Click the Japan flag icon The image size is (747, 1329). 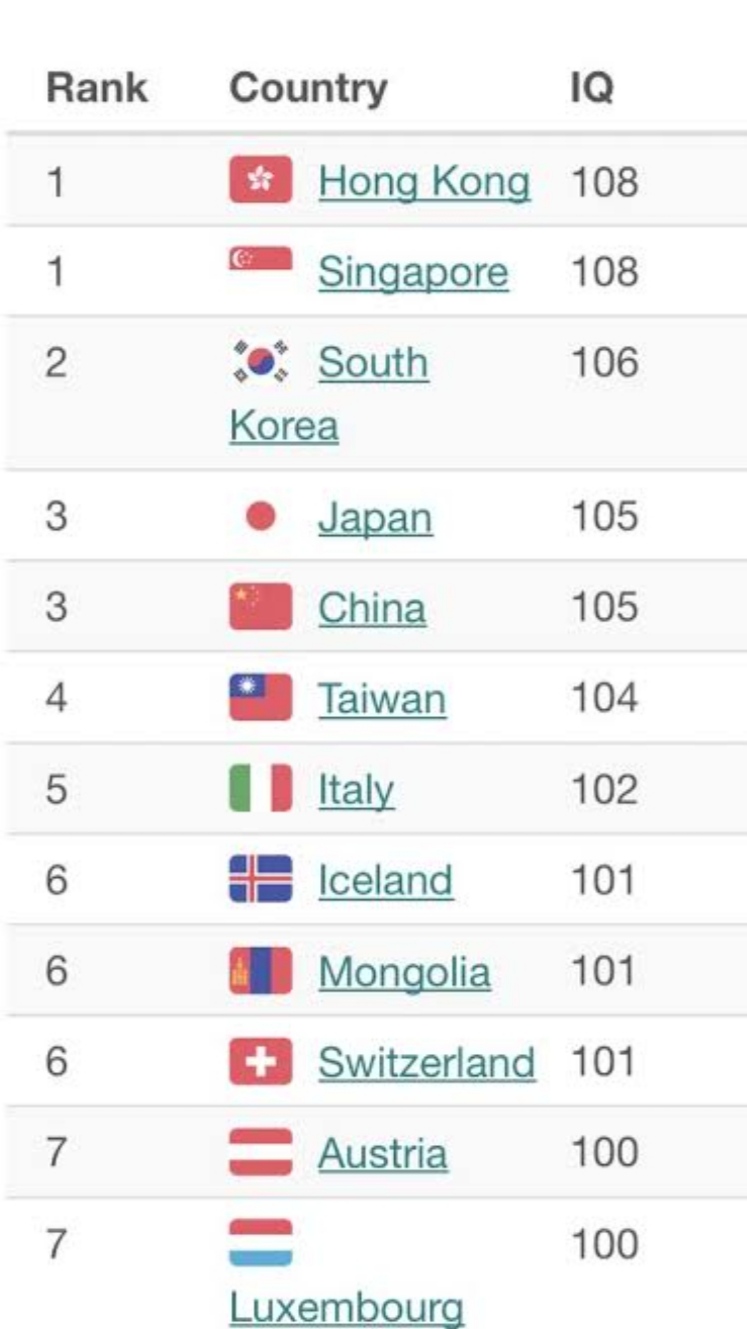(x=261, y=517)
